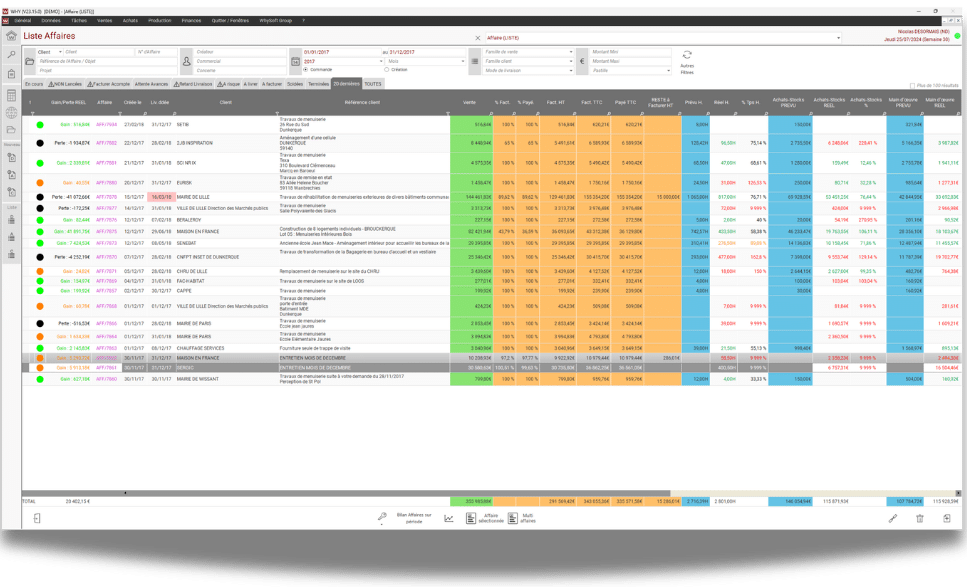Open the Affaire sélectionnée report icon
The image size is (967, 587).
click(x=471, y=519)
